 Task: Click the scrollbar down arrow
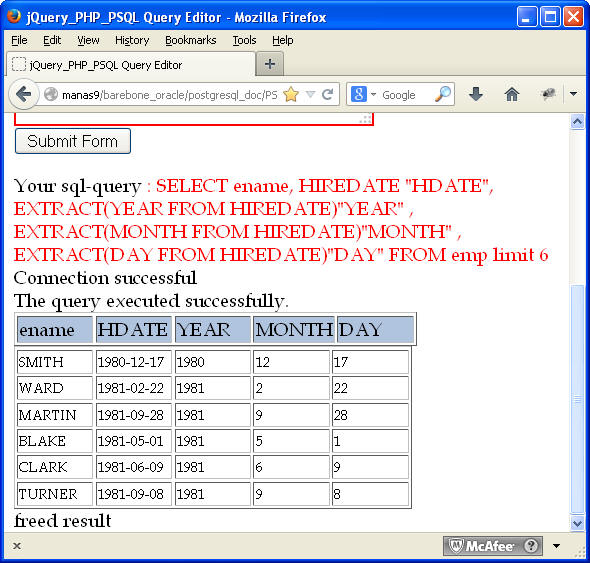coord(578,523)
